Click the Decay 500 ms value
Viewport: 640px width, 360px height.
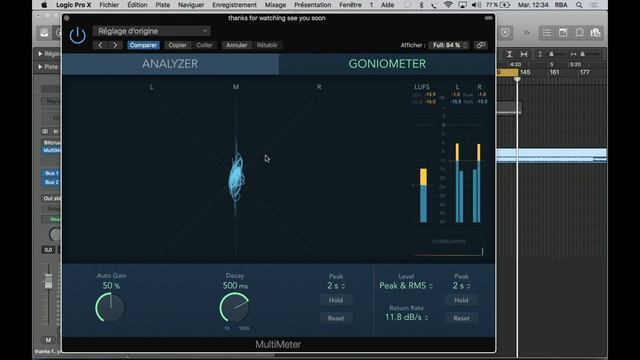click(235, 286)
